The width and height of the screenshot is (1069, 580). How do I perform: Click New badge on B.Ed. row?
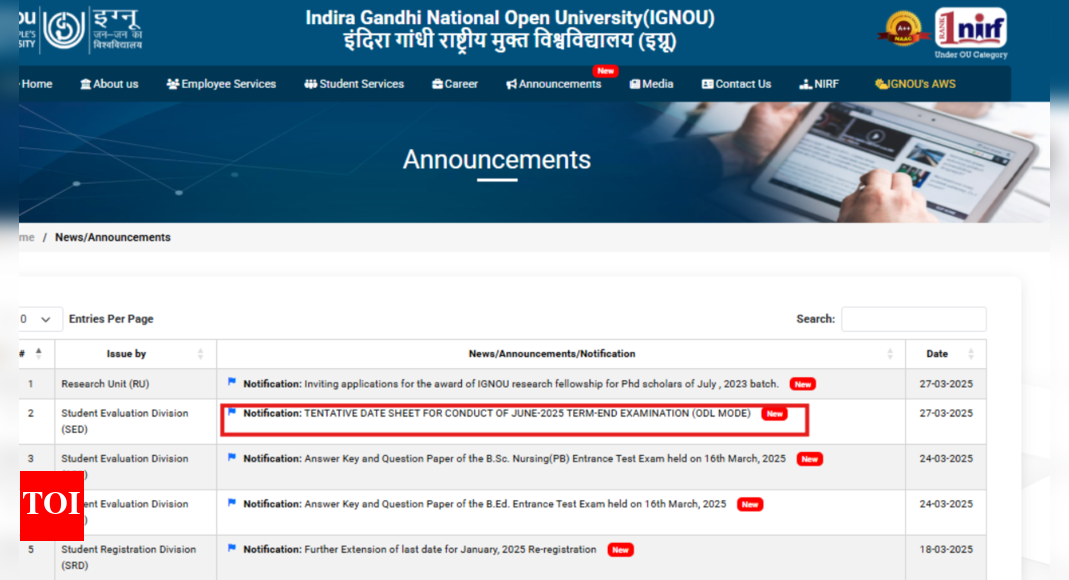[750, 504]
